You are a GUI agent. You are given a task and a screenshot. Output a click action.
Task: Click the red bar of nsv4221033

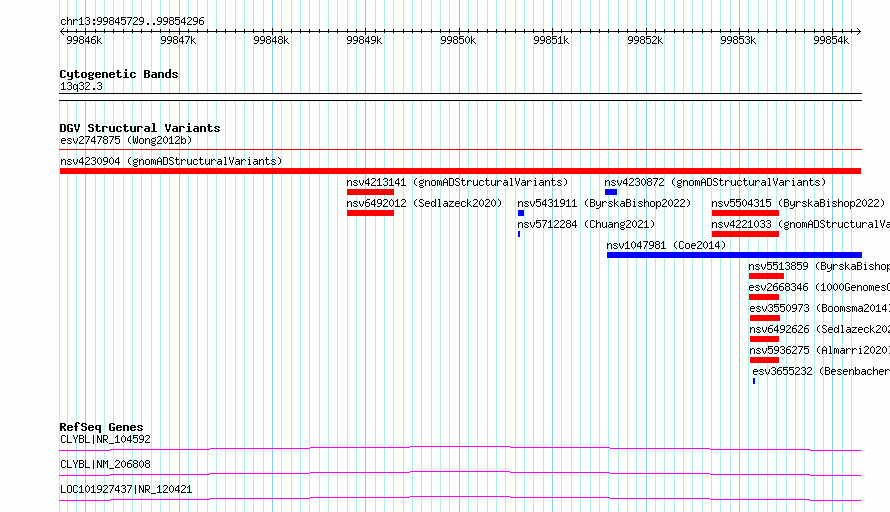click(745, 234)
